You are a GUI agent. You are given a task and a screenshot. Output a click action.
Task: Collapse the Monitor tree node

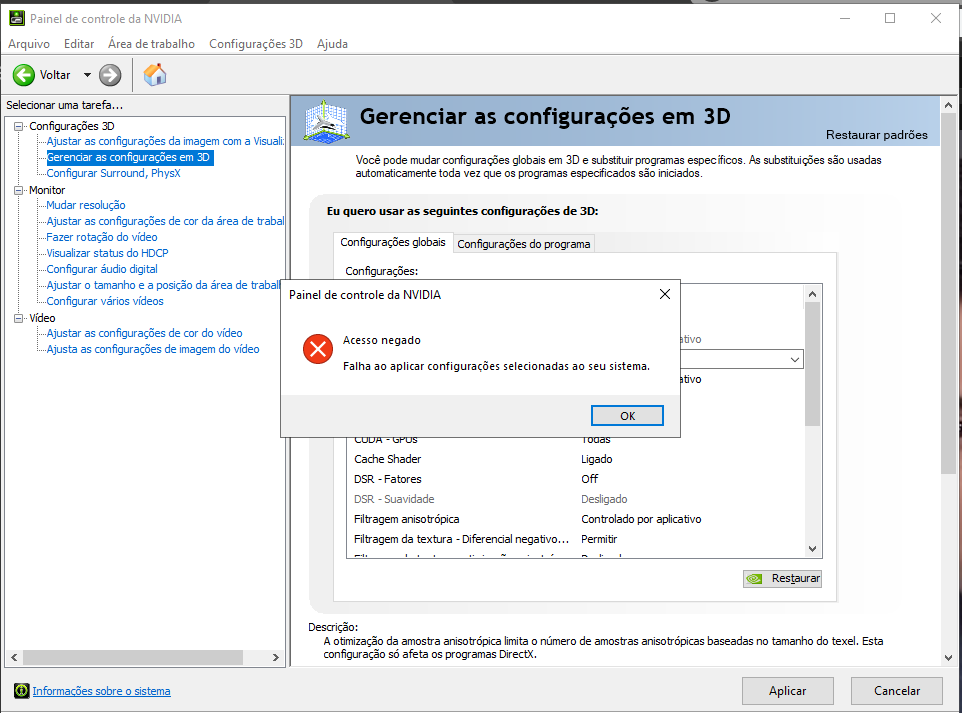(x=19, y=190)
